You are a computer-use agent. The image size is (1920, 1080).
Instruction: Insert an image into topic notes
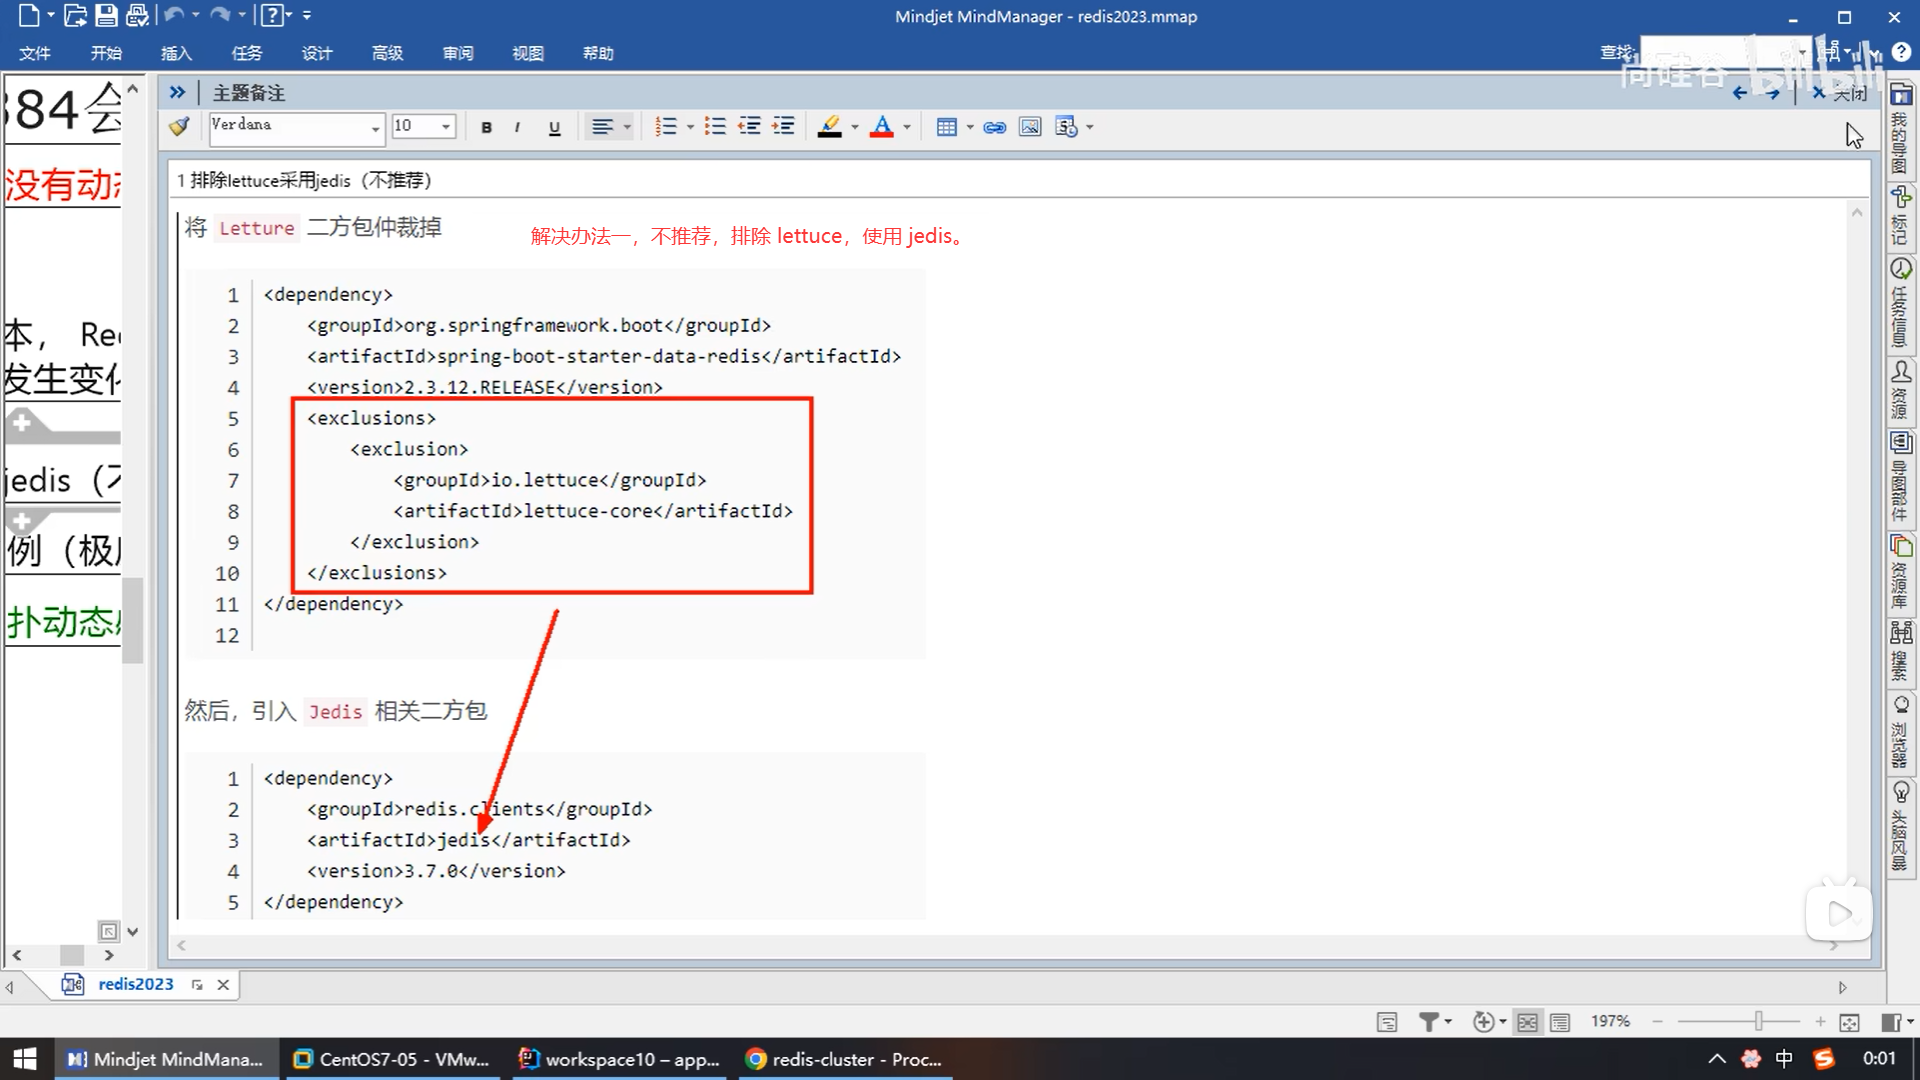[x=1029, y=127]
